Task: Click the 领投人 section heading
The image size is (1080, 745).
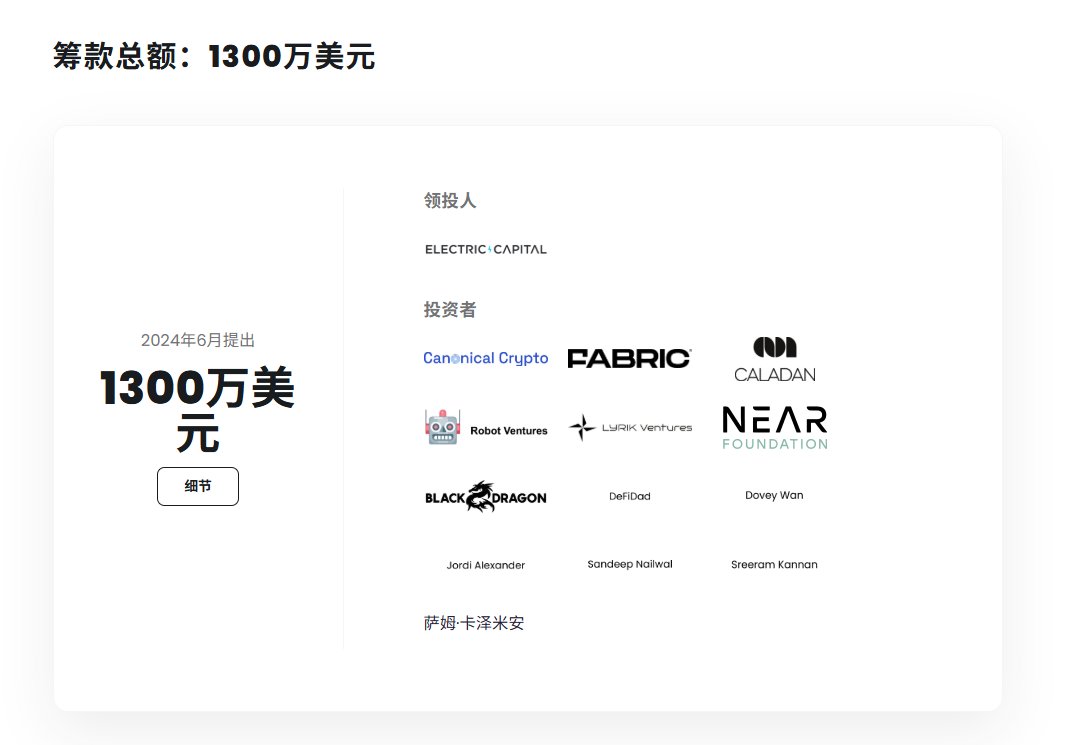Action: point(450,200)
